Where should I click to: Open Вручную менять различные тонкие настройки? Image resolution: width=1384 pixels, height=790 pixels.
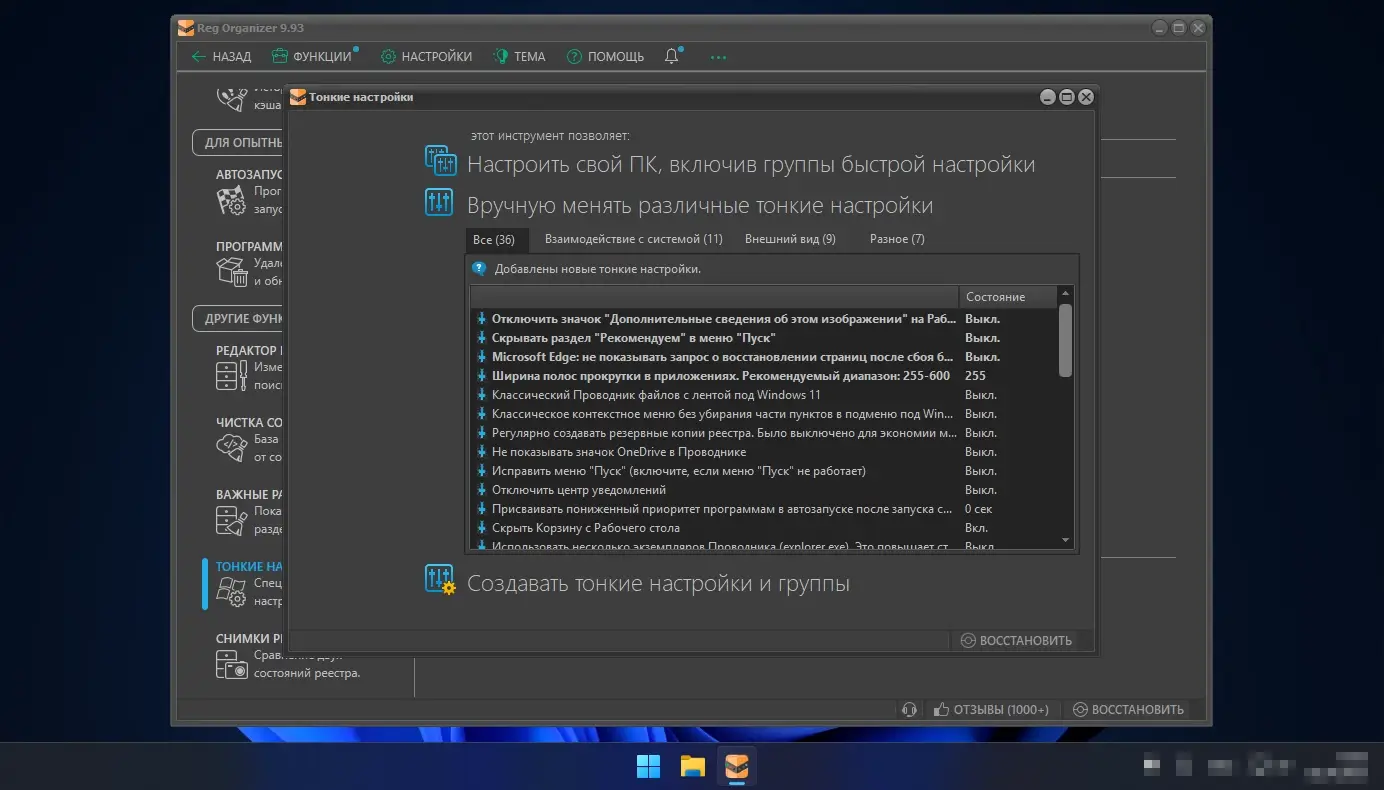click(700, 206)
